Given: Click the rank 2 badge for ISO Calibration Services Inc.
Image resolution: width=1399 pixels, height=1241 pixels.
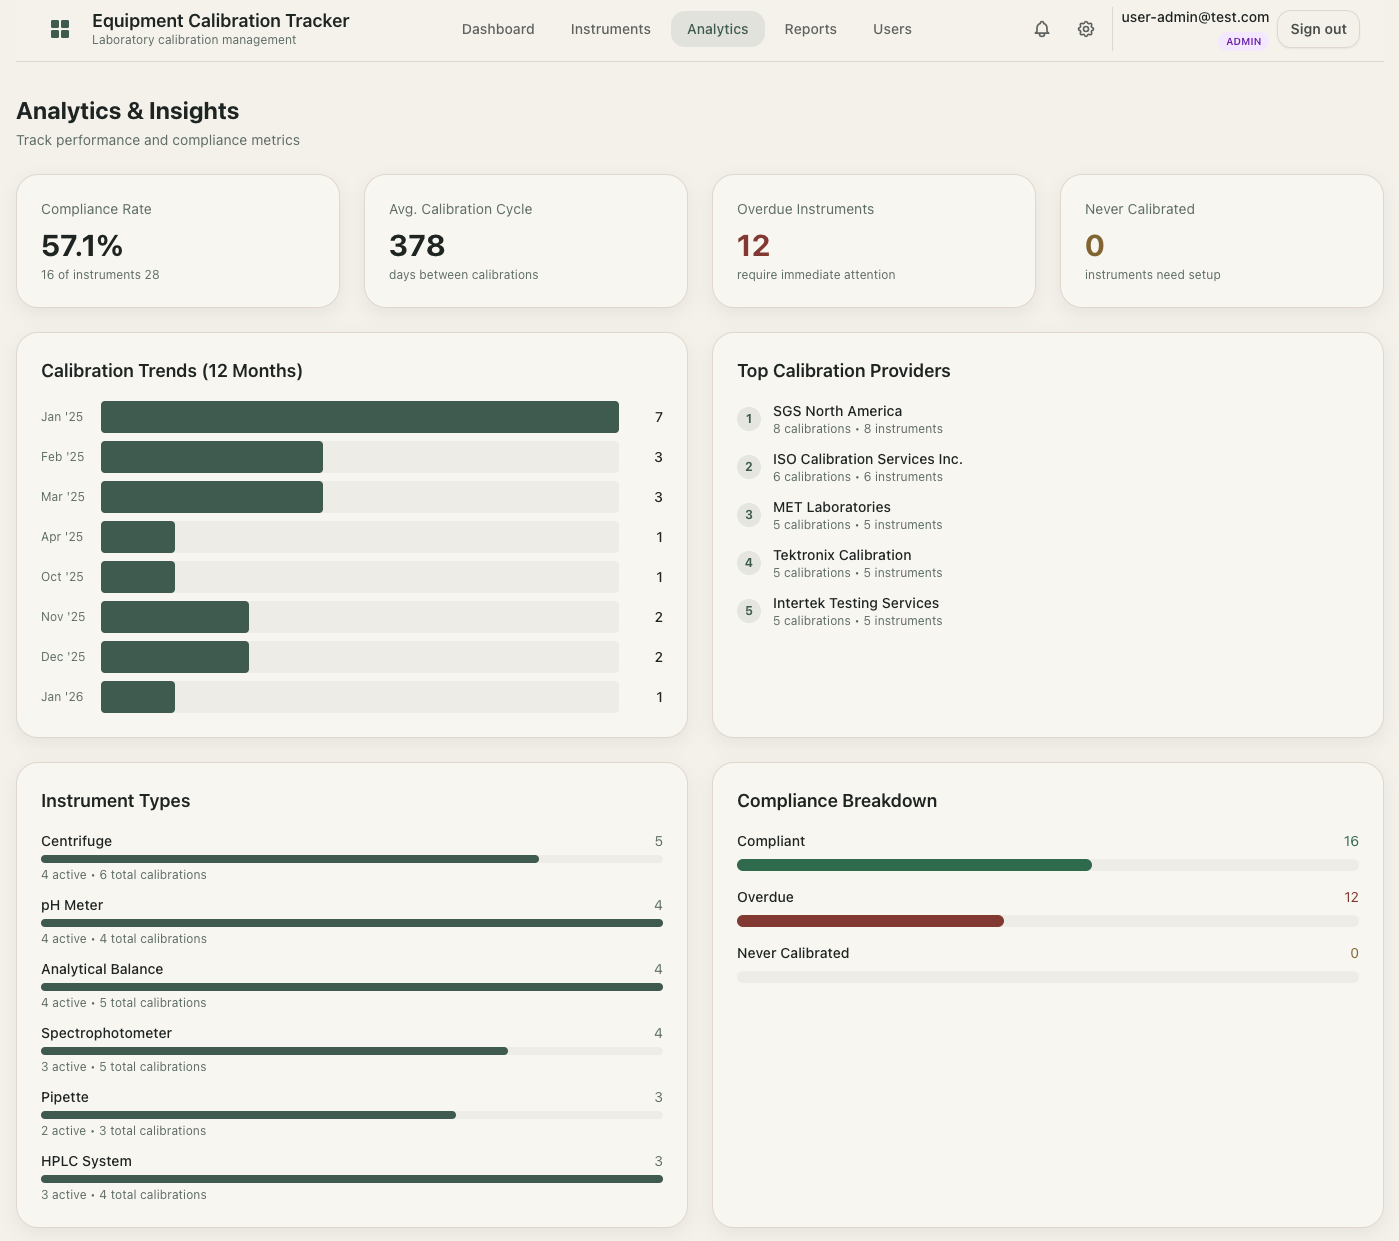Looking at the screenshot, I should tap(749, 467).
